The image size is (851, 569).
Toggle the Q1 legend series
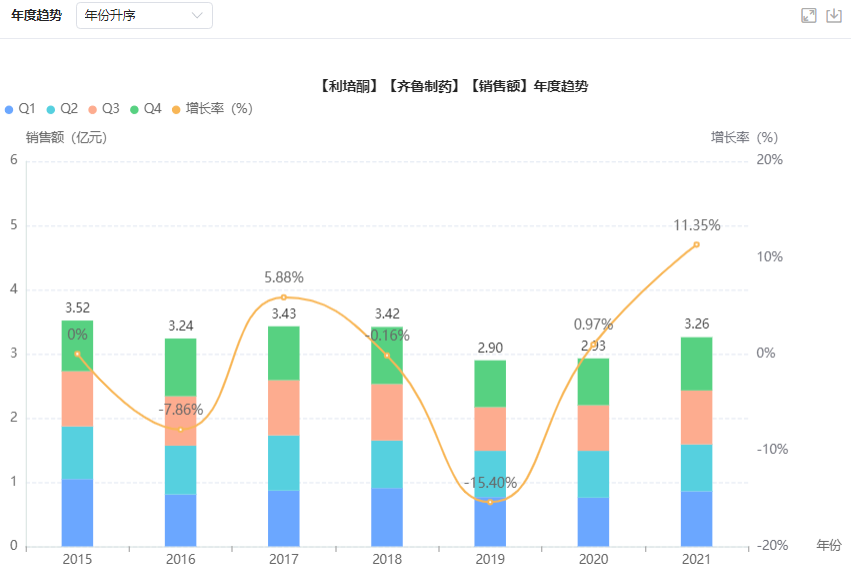pos(20,108)
